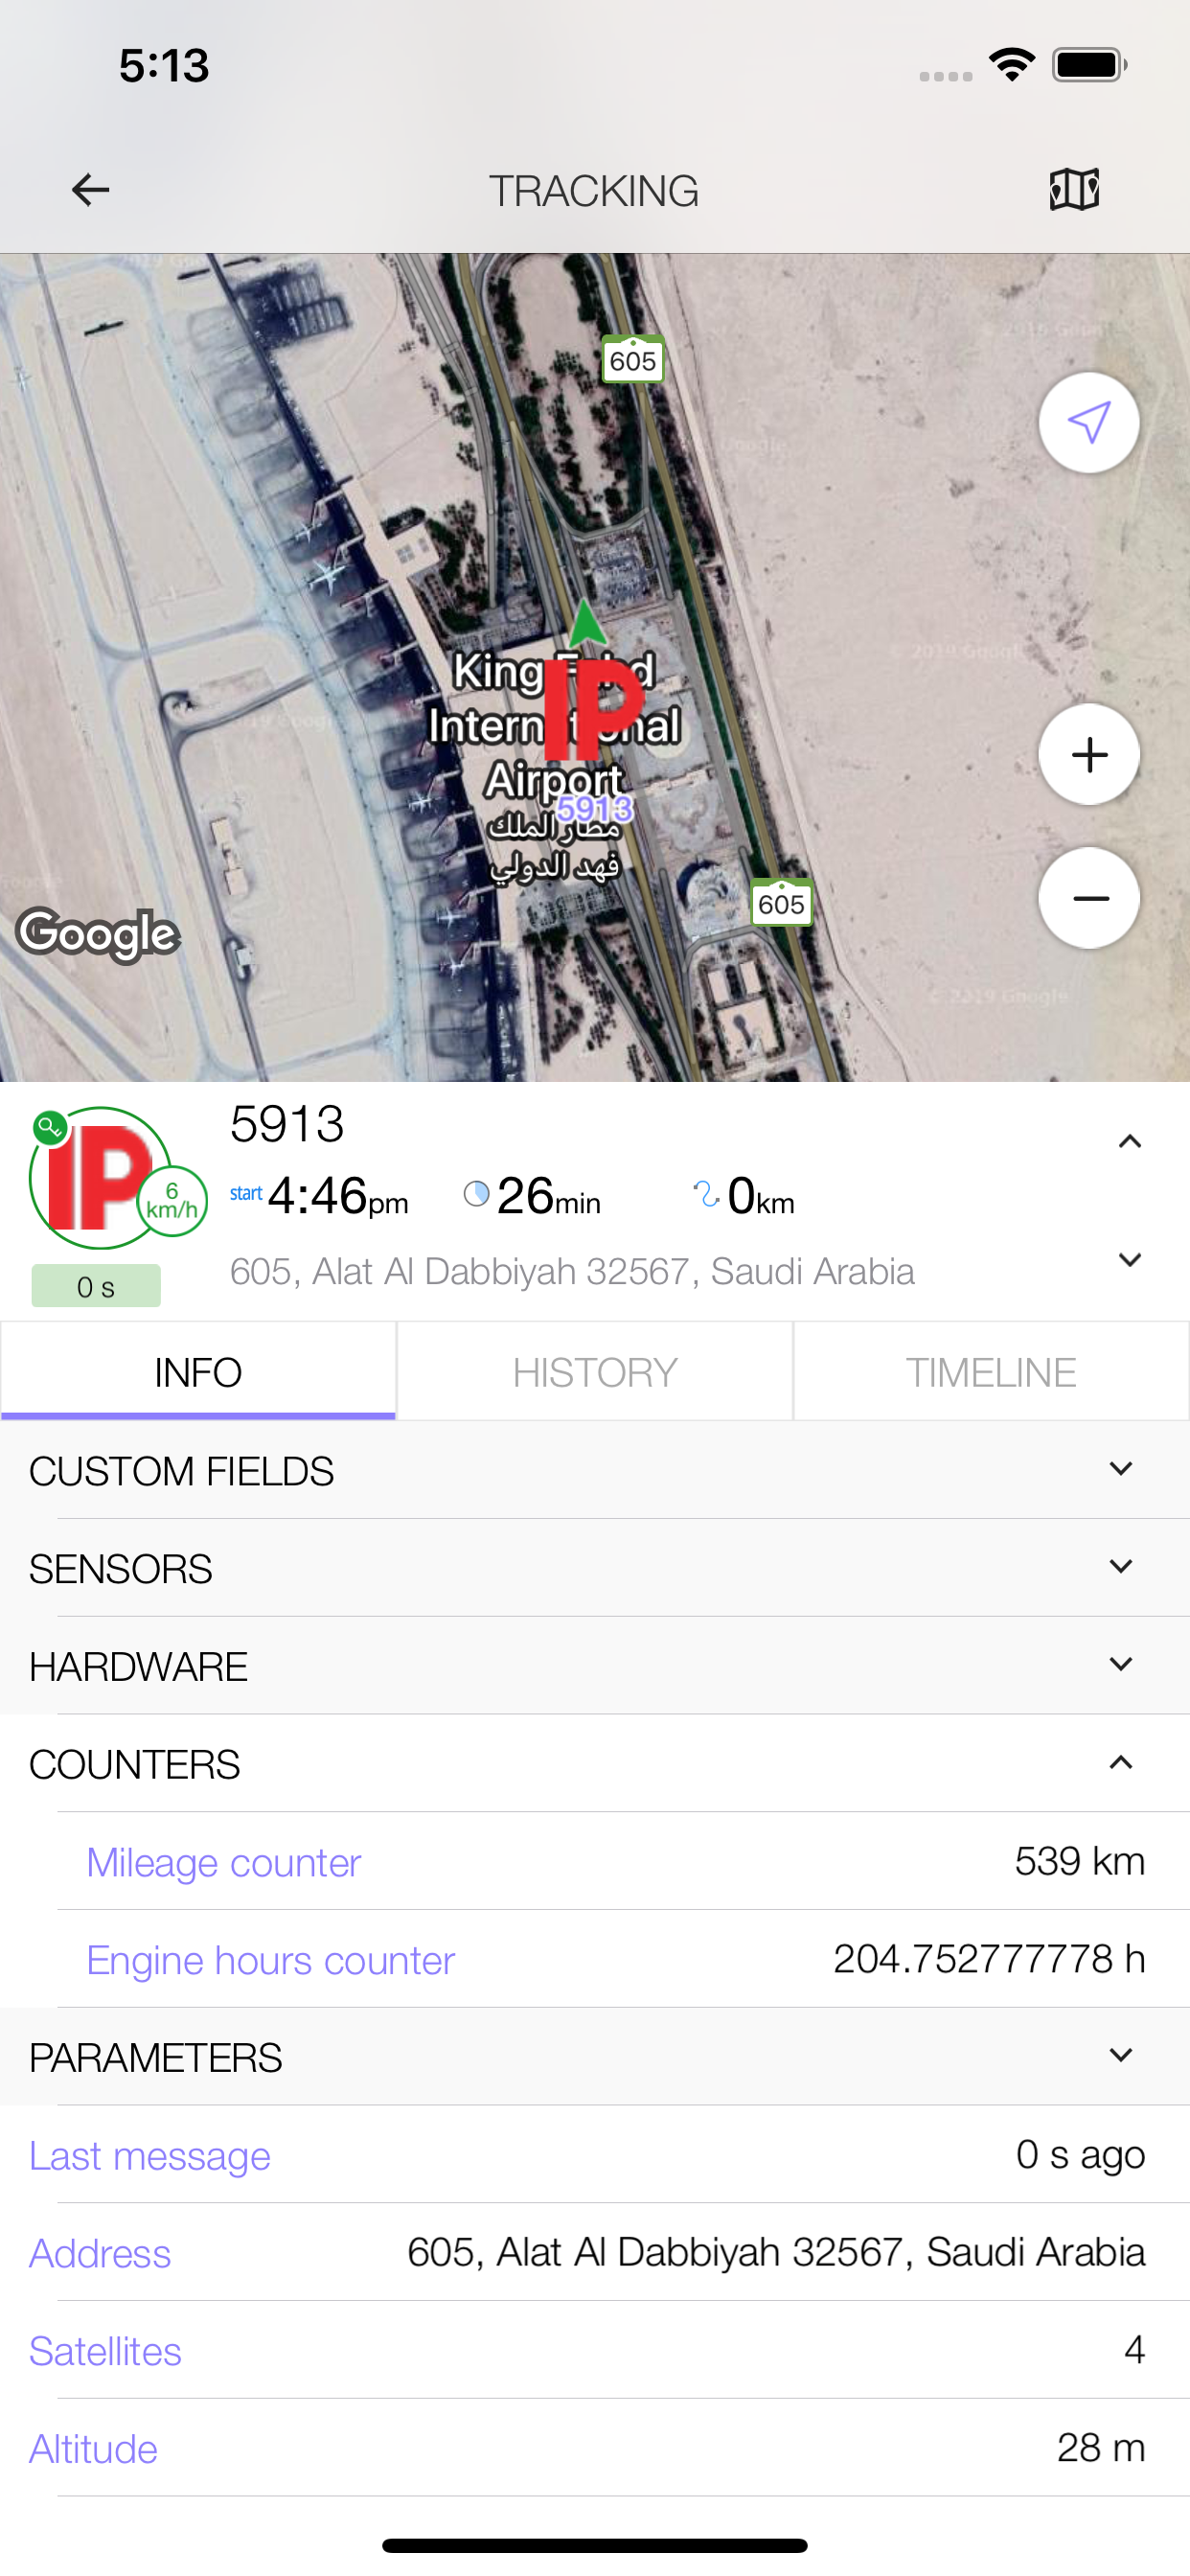Collapse the COUNTERS section

595,1764
